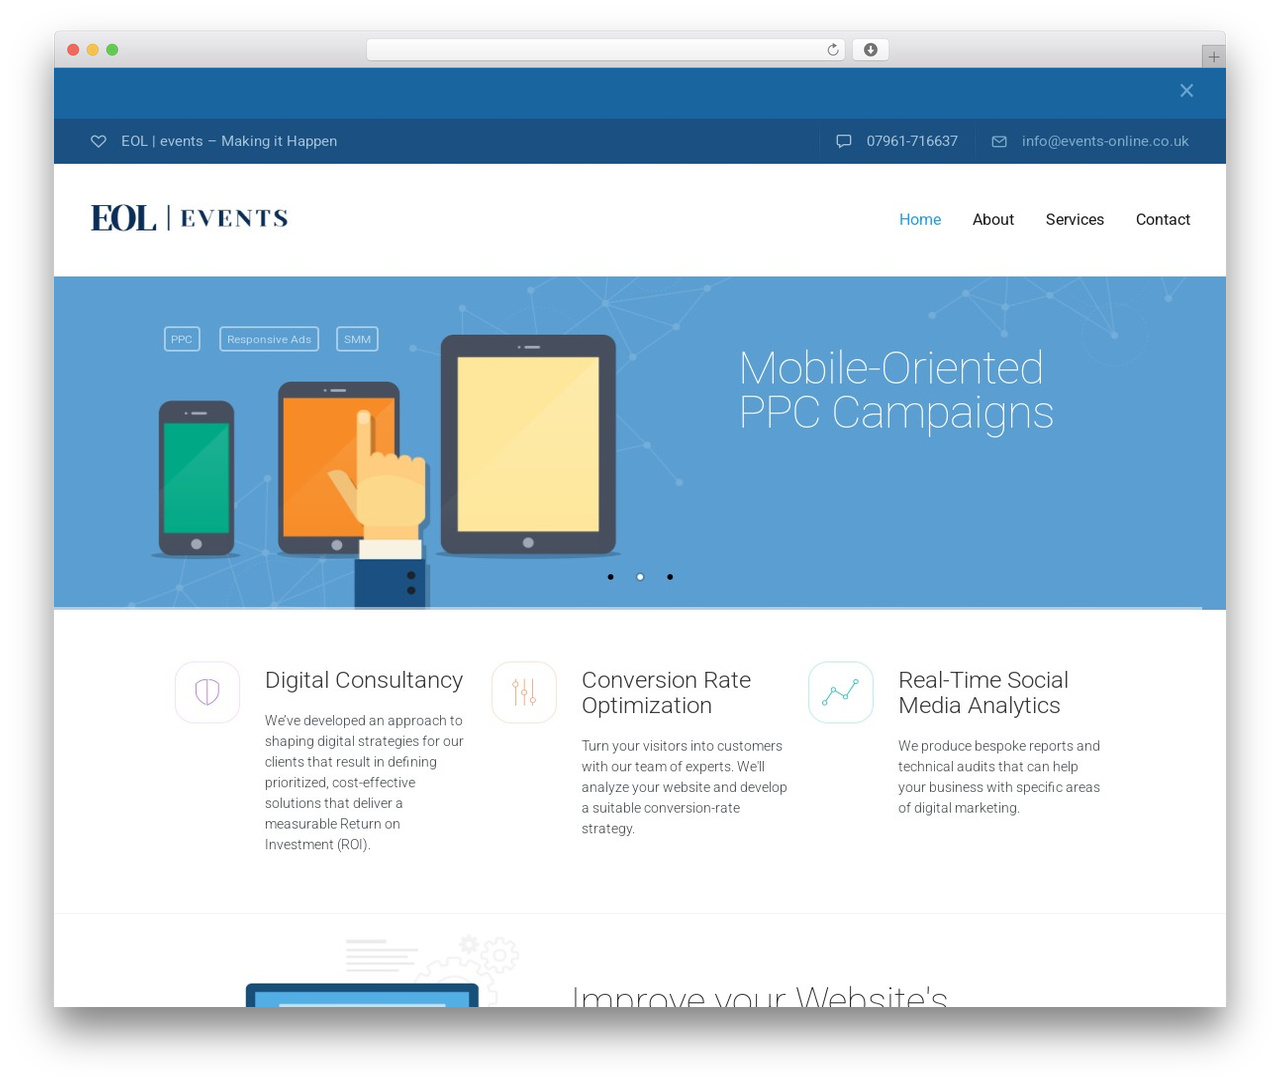Click the Mobile-Oriented PPC Campaigns headline
Image resolution: width=1280 pixels, height=1084 pixels.
tap(896, 390)
